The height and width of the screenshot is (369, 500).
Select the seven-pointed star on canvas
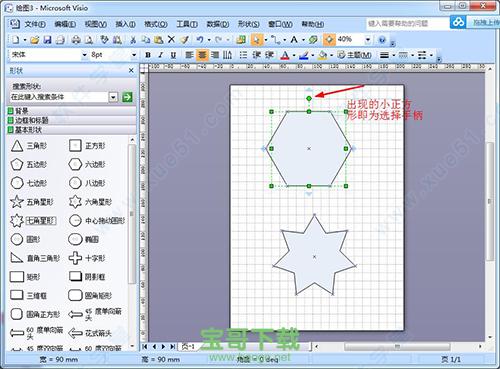pos(314,256)
